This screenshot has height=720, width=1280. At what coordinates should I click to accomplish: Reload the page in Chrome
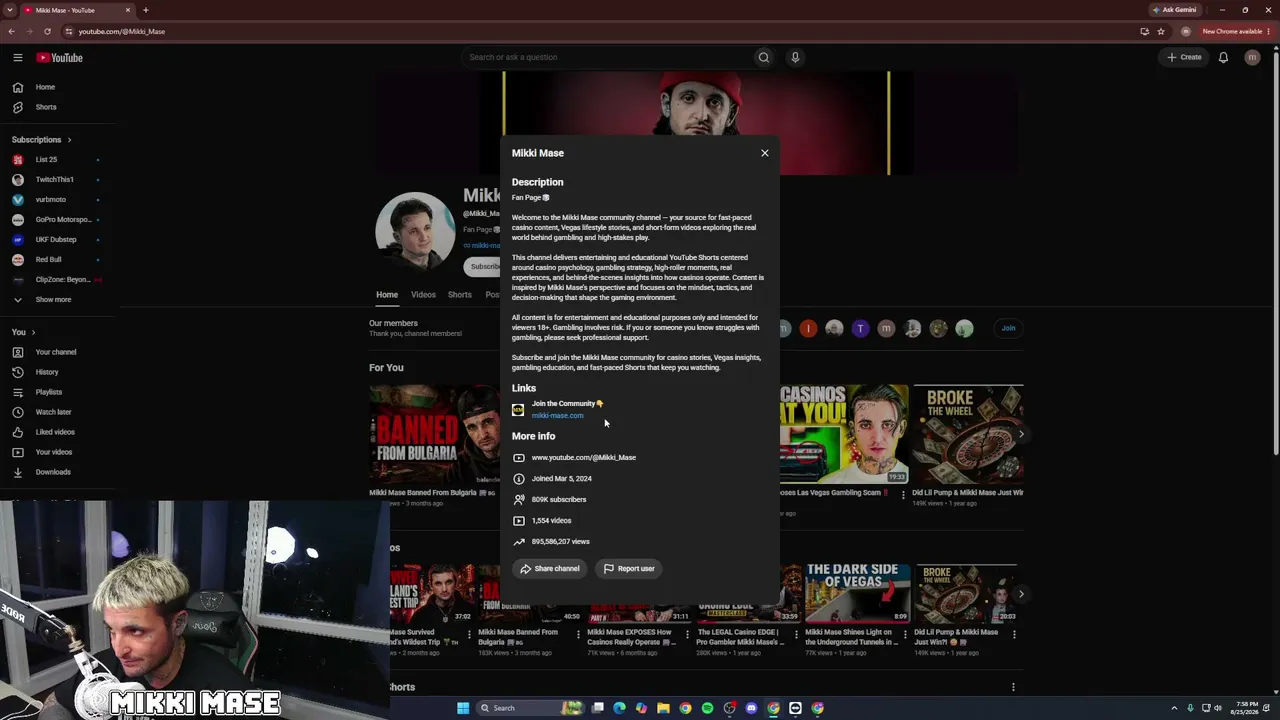(x=47, y=31)
